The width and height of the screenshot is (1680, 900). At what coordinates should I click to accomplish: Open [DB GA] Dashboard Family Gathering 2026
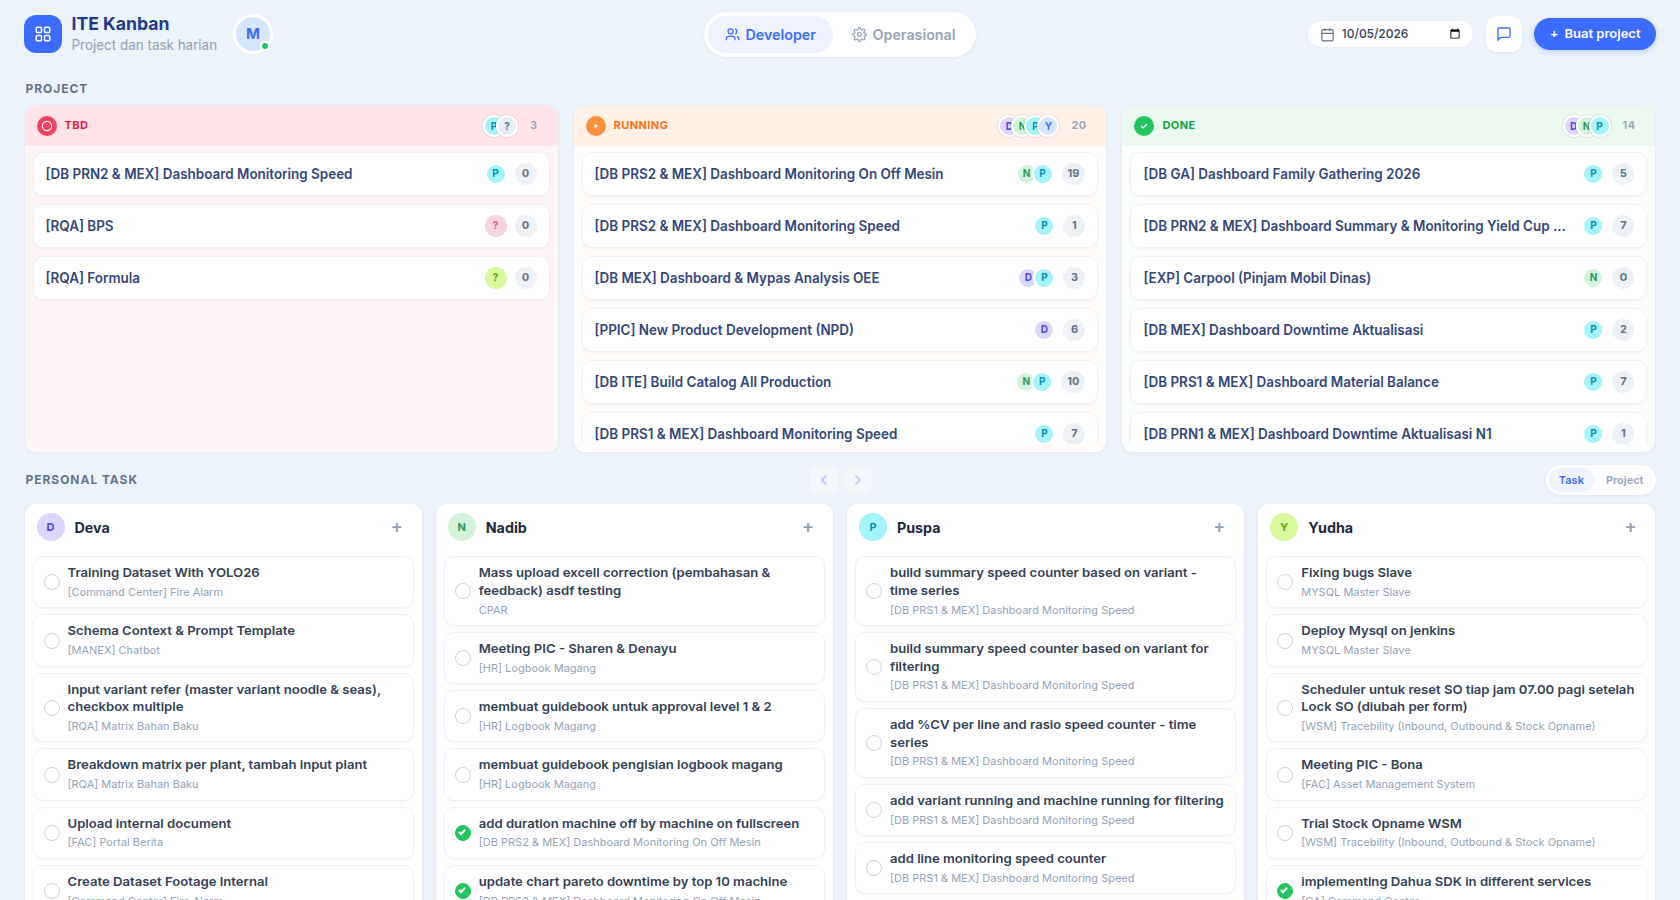1388,174
